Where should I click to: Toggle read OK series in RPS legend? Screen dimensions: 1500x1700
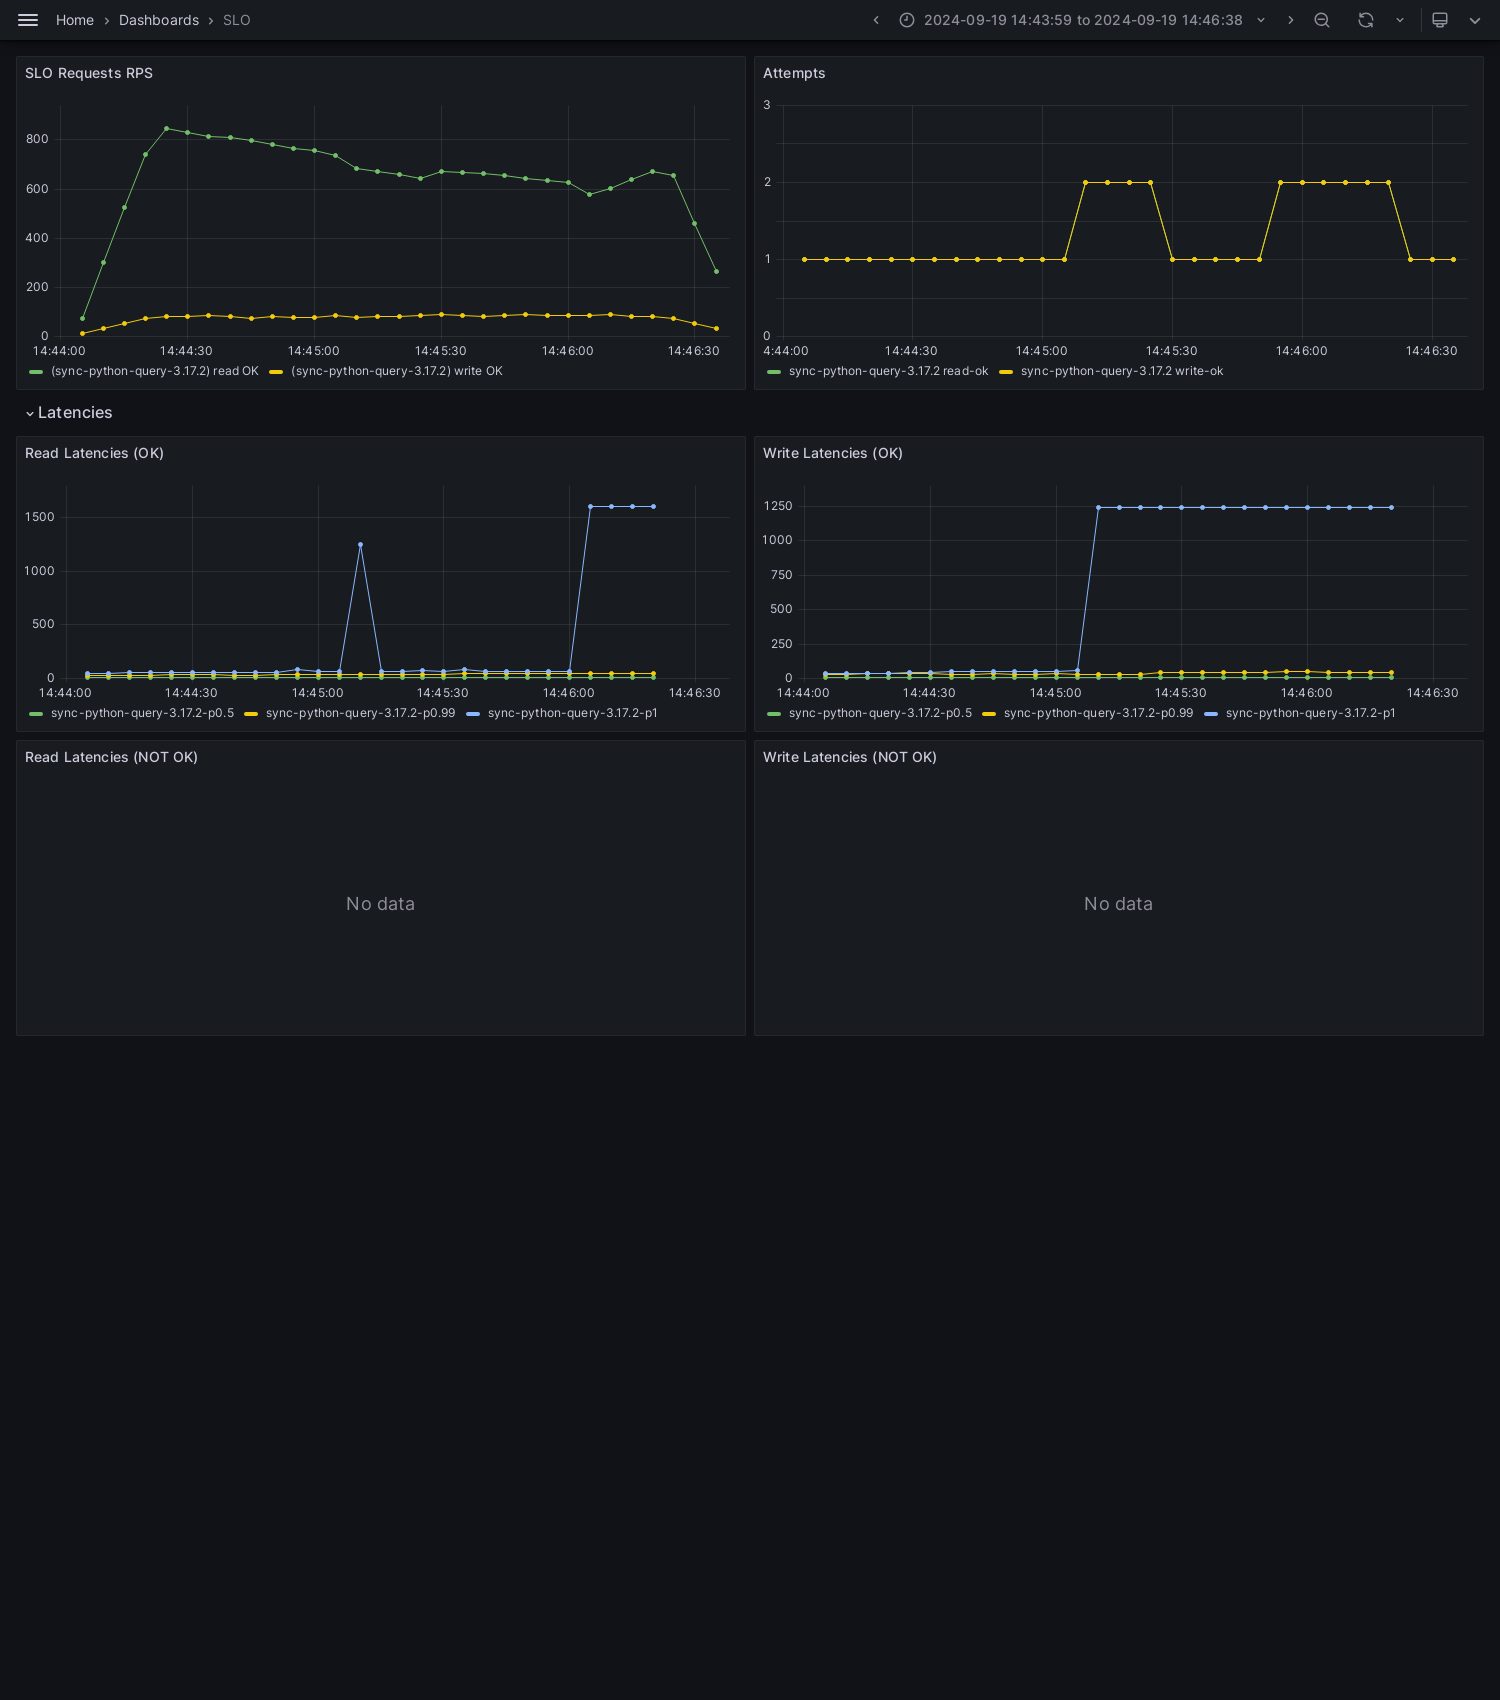pos(155,371)
